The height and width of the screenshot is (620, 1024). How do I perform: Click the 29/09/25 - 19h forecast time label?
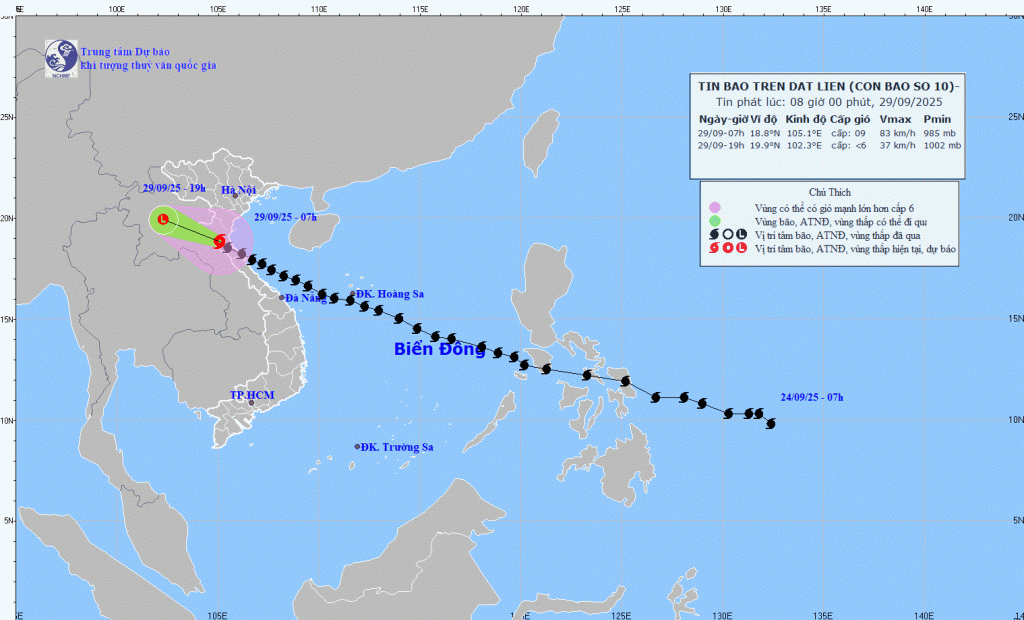point(174,188)
